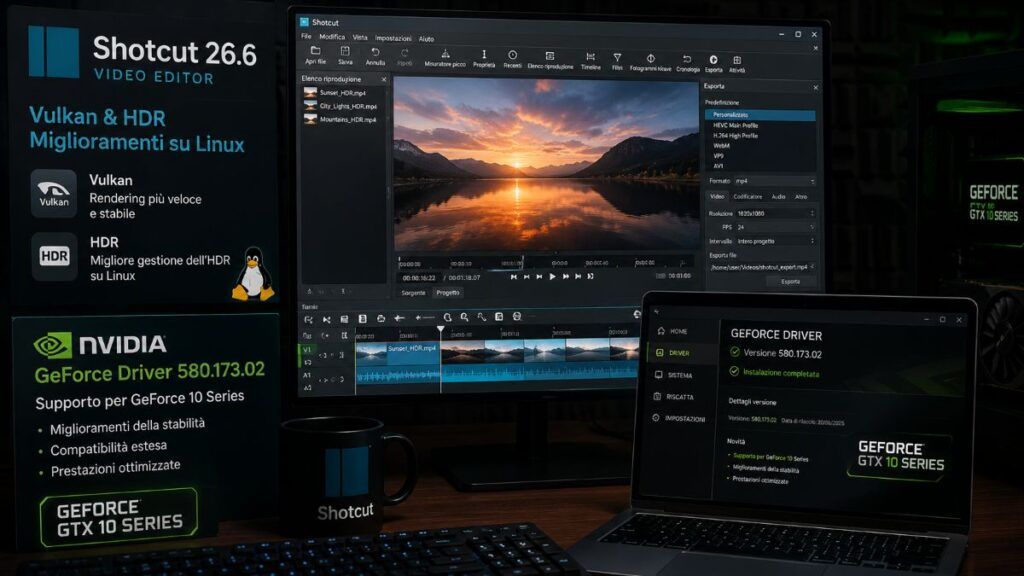1024x576 pixels.
Task: Click the Apri file toolbar icon
Action: tap(315, 52)
